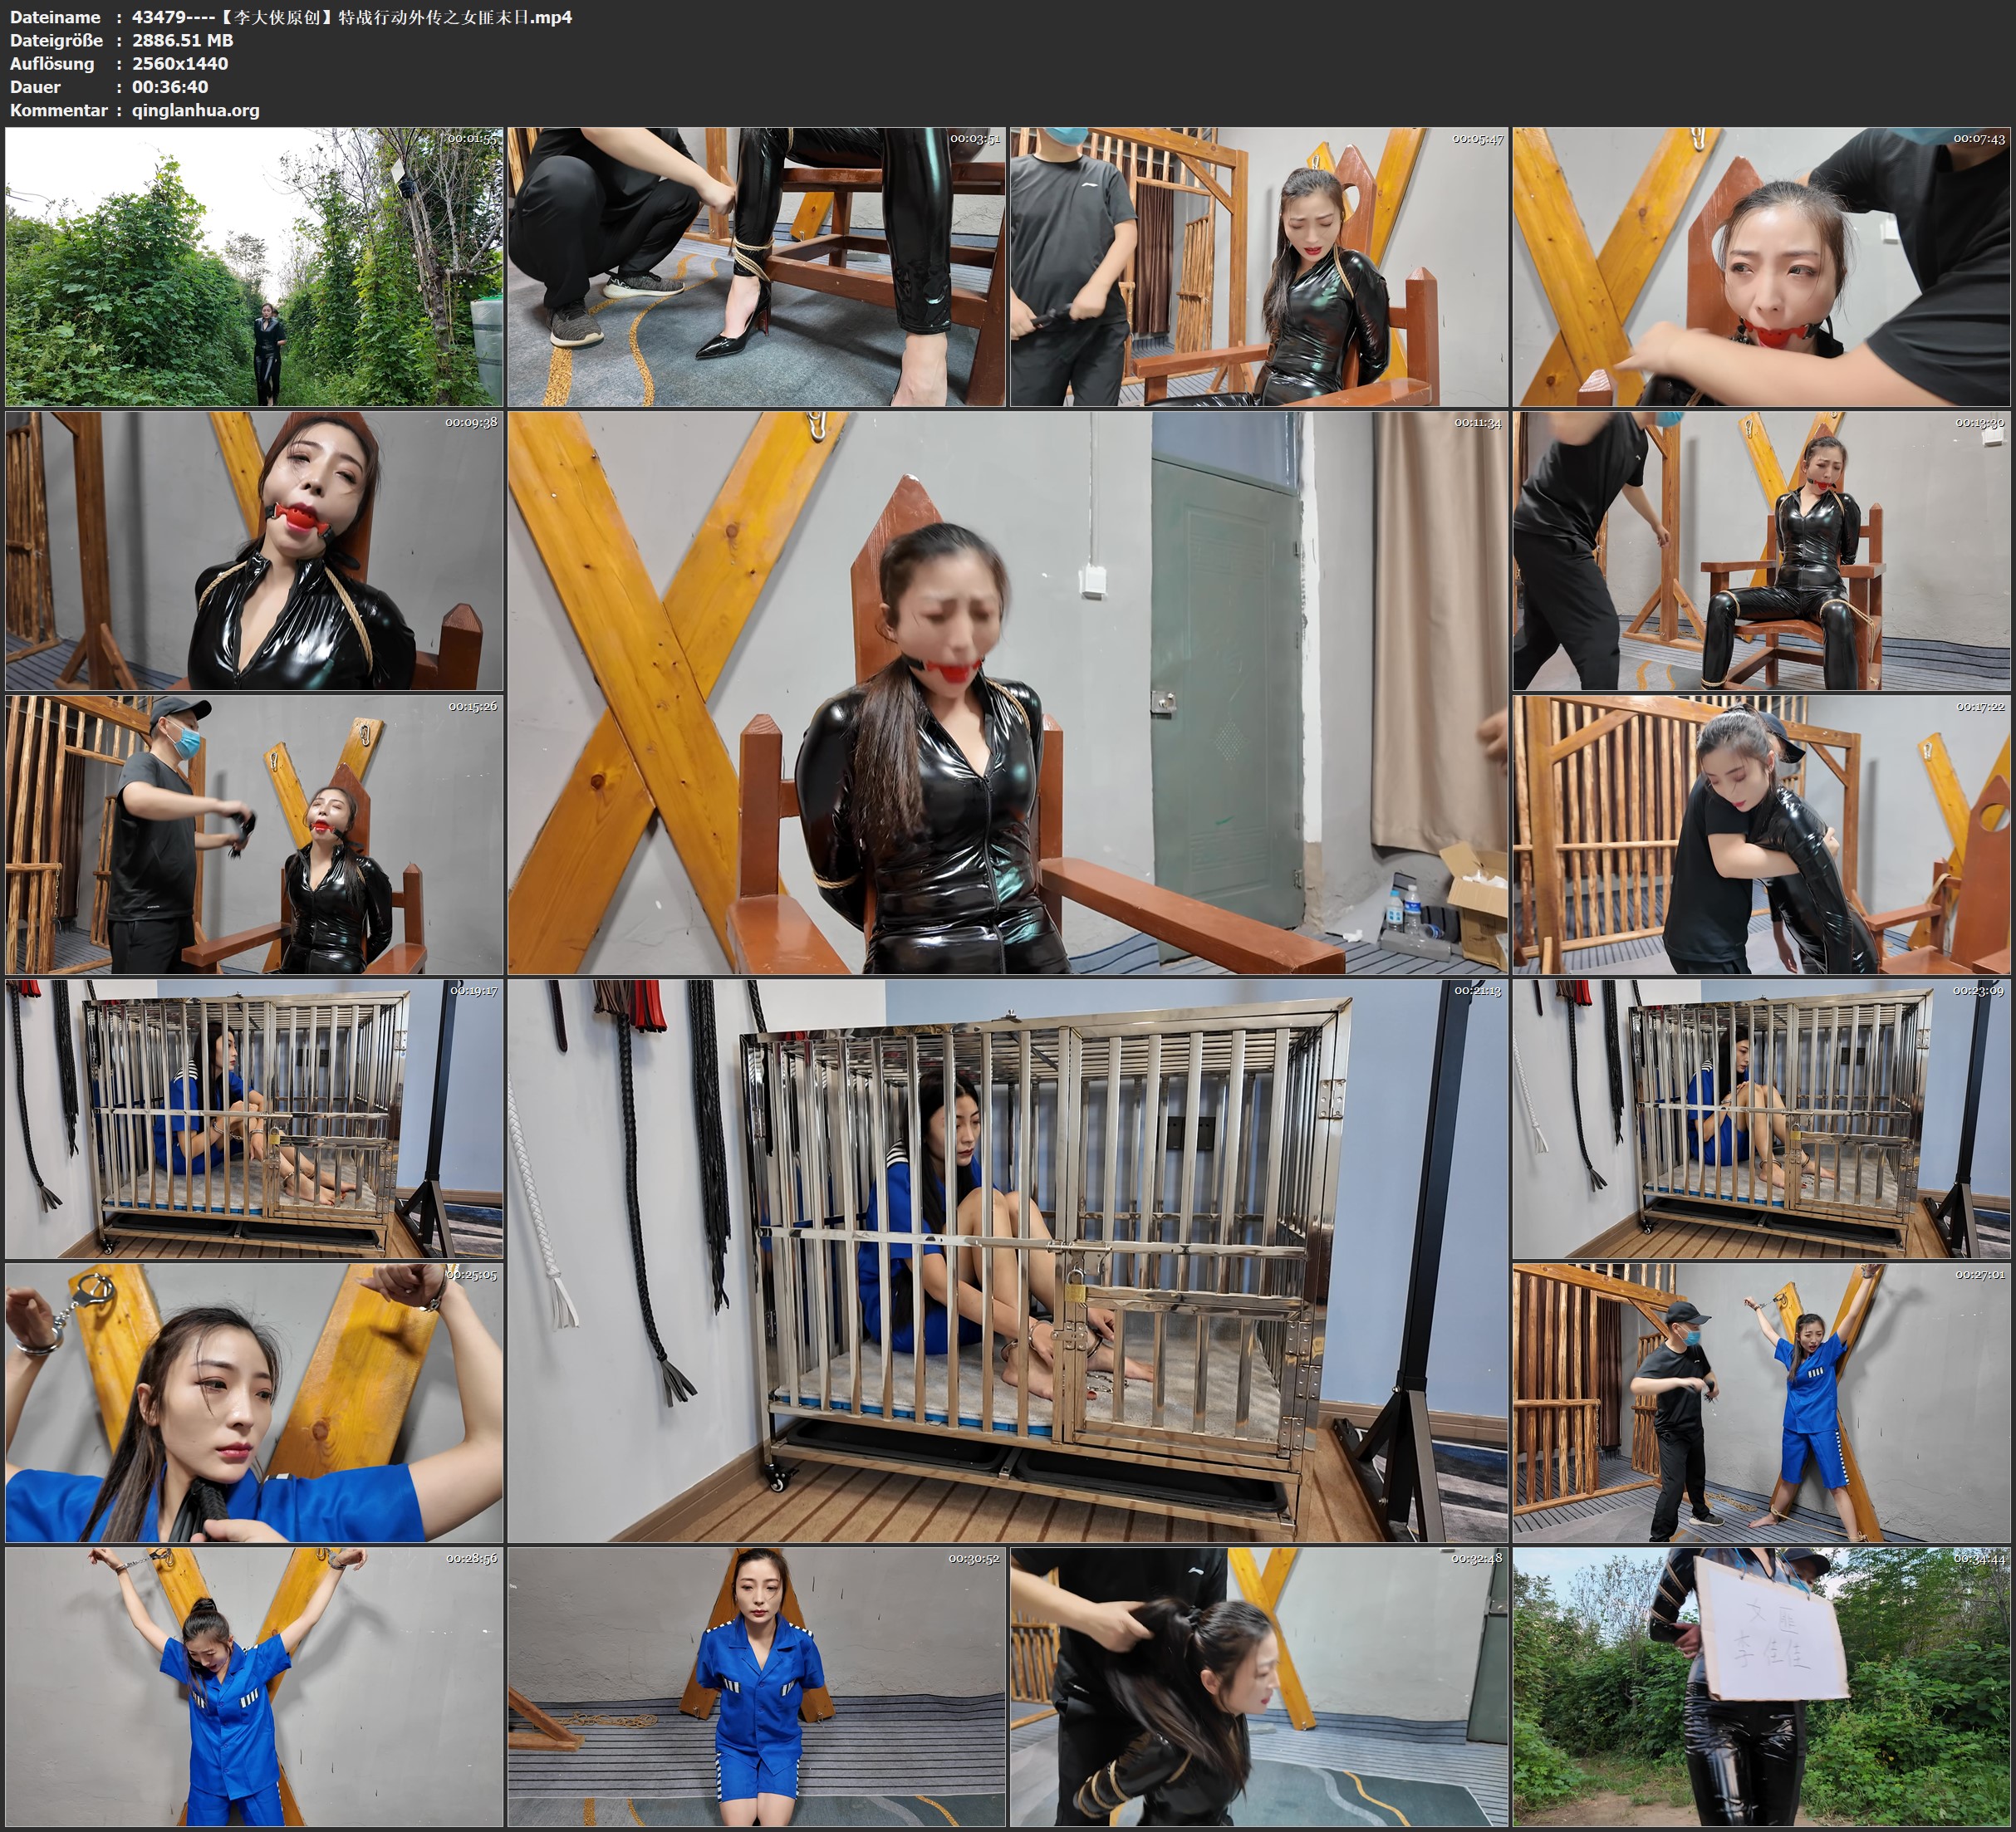Open the frame at 00:05:47
Viewport: 2016px width, 1832px height.
point(1258,266)
